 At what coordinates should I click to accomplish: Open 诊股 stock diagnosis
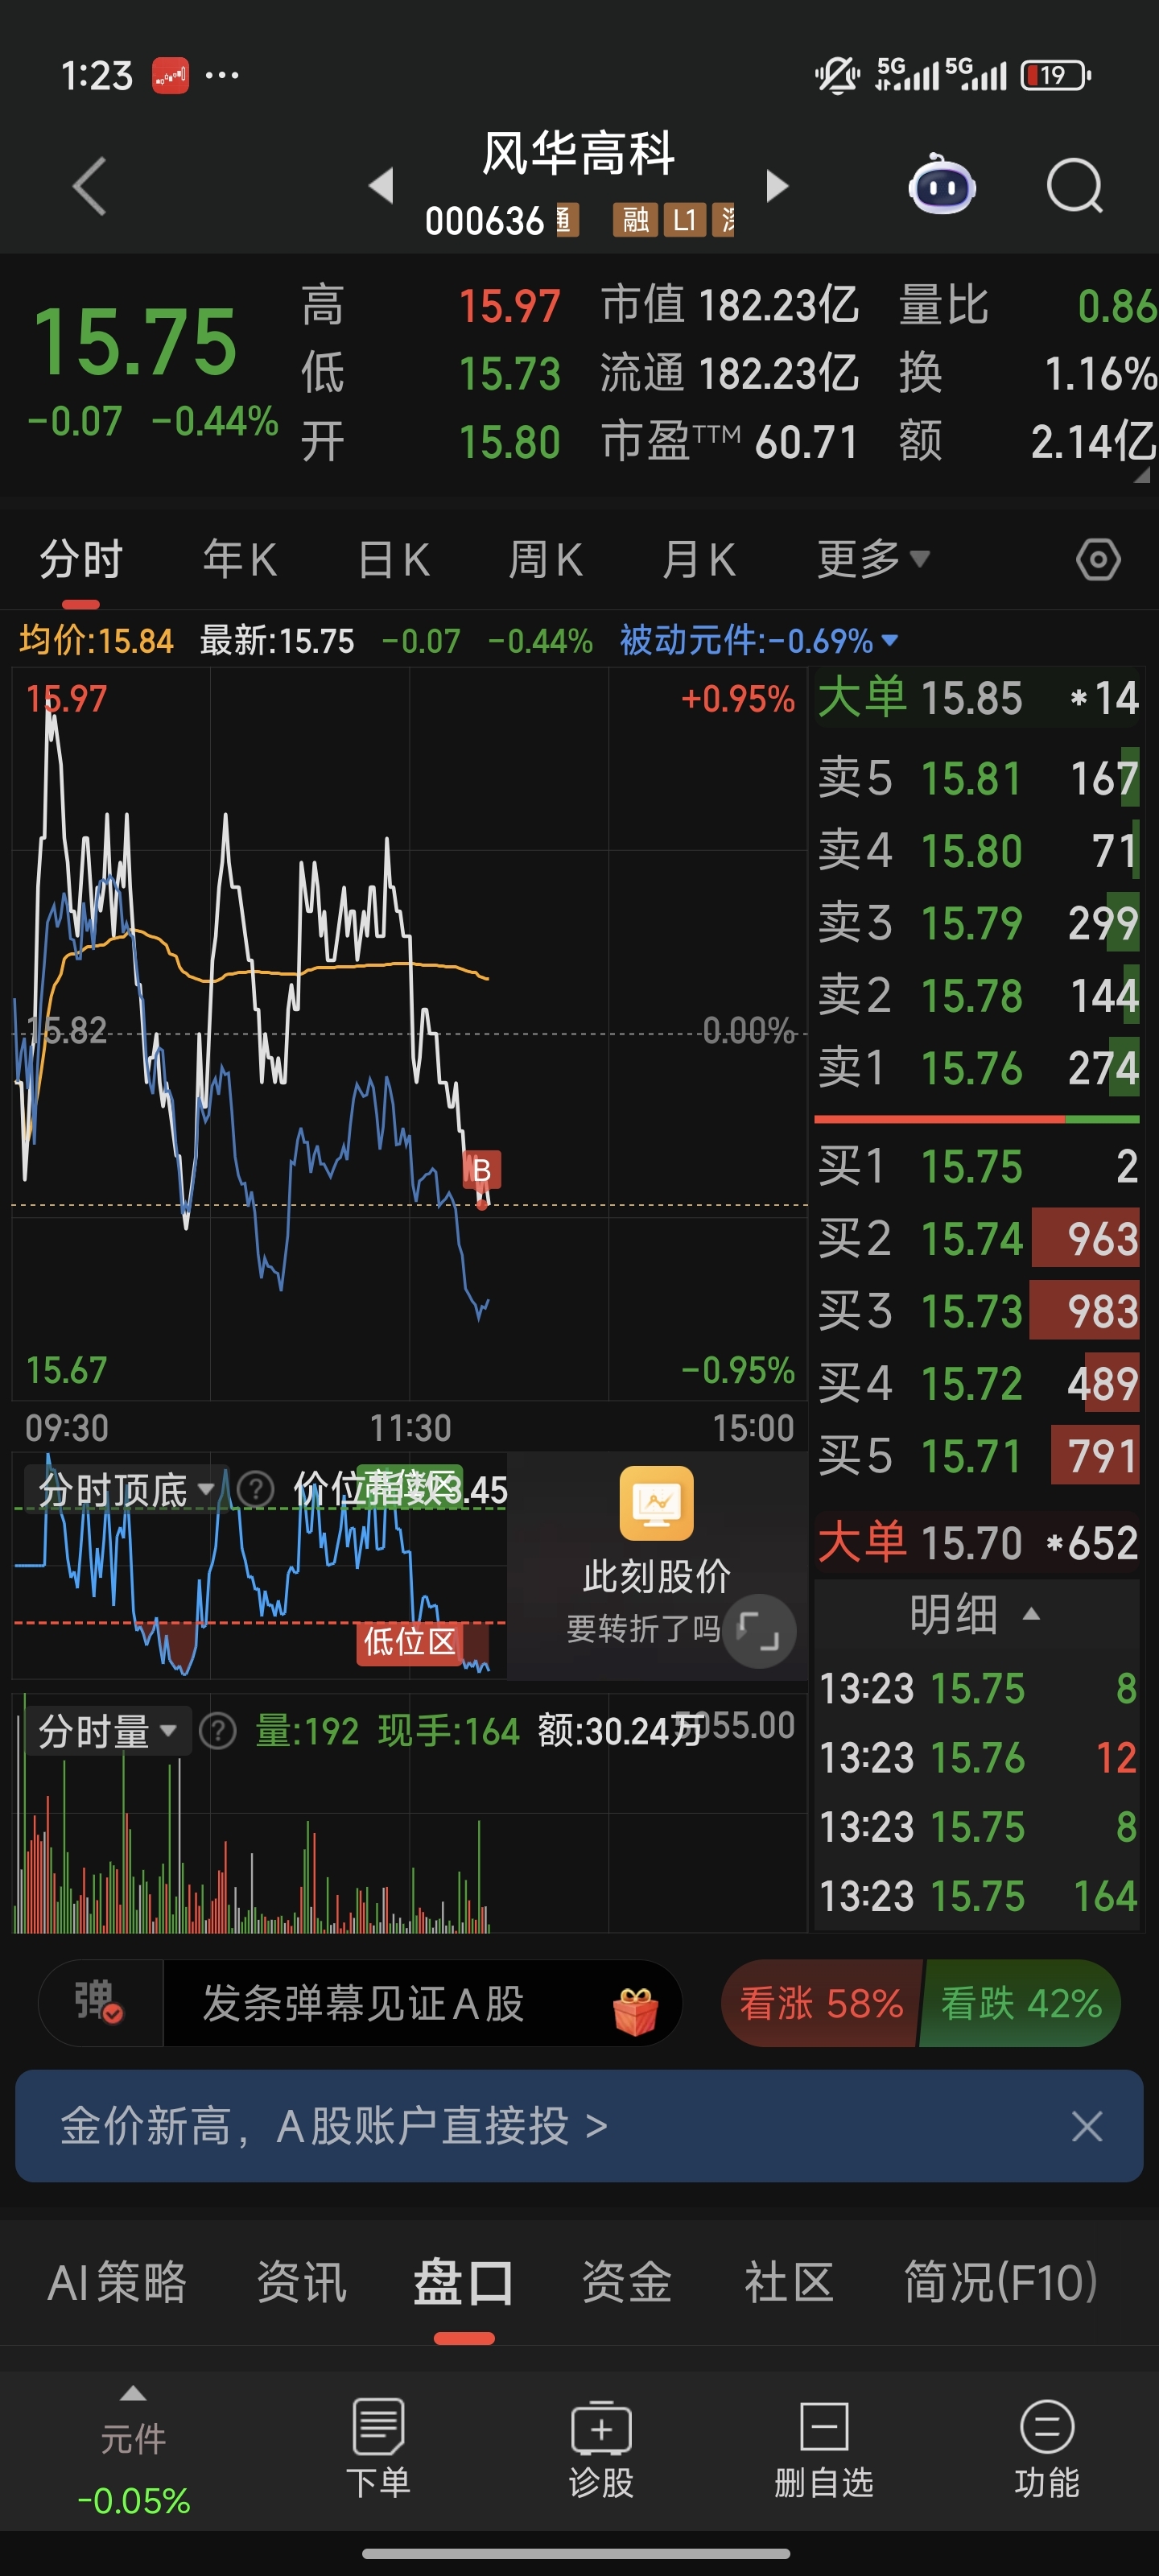601,2448
